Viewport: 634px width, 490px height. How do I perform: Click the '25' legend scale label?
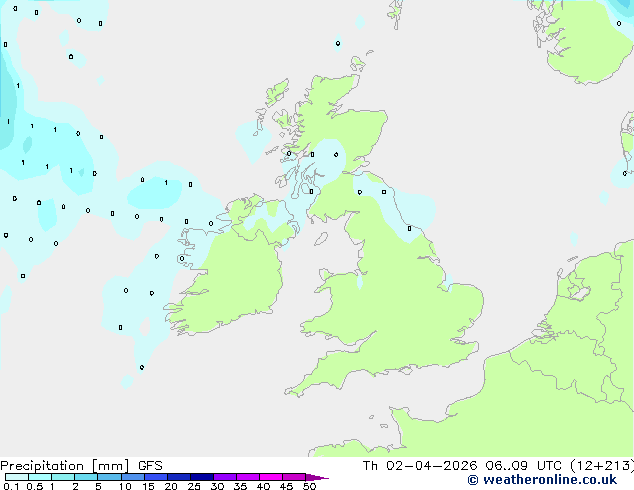point(194,486)
